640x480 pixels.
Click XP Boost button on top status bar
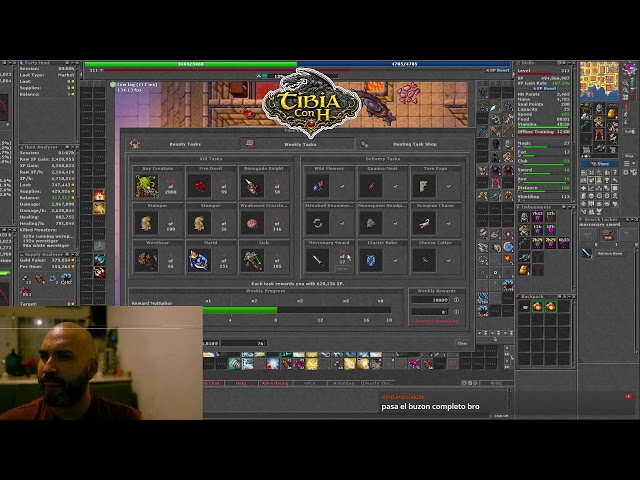(x=497, y=70)
